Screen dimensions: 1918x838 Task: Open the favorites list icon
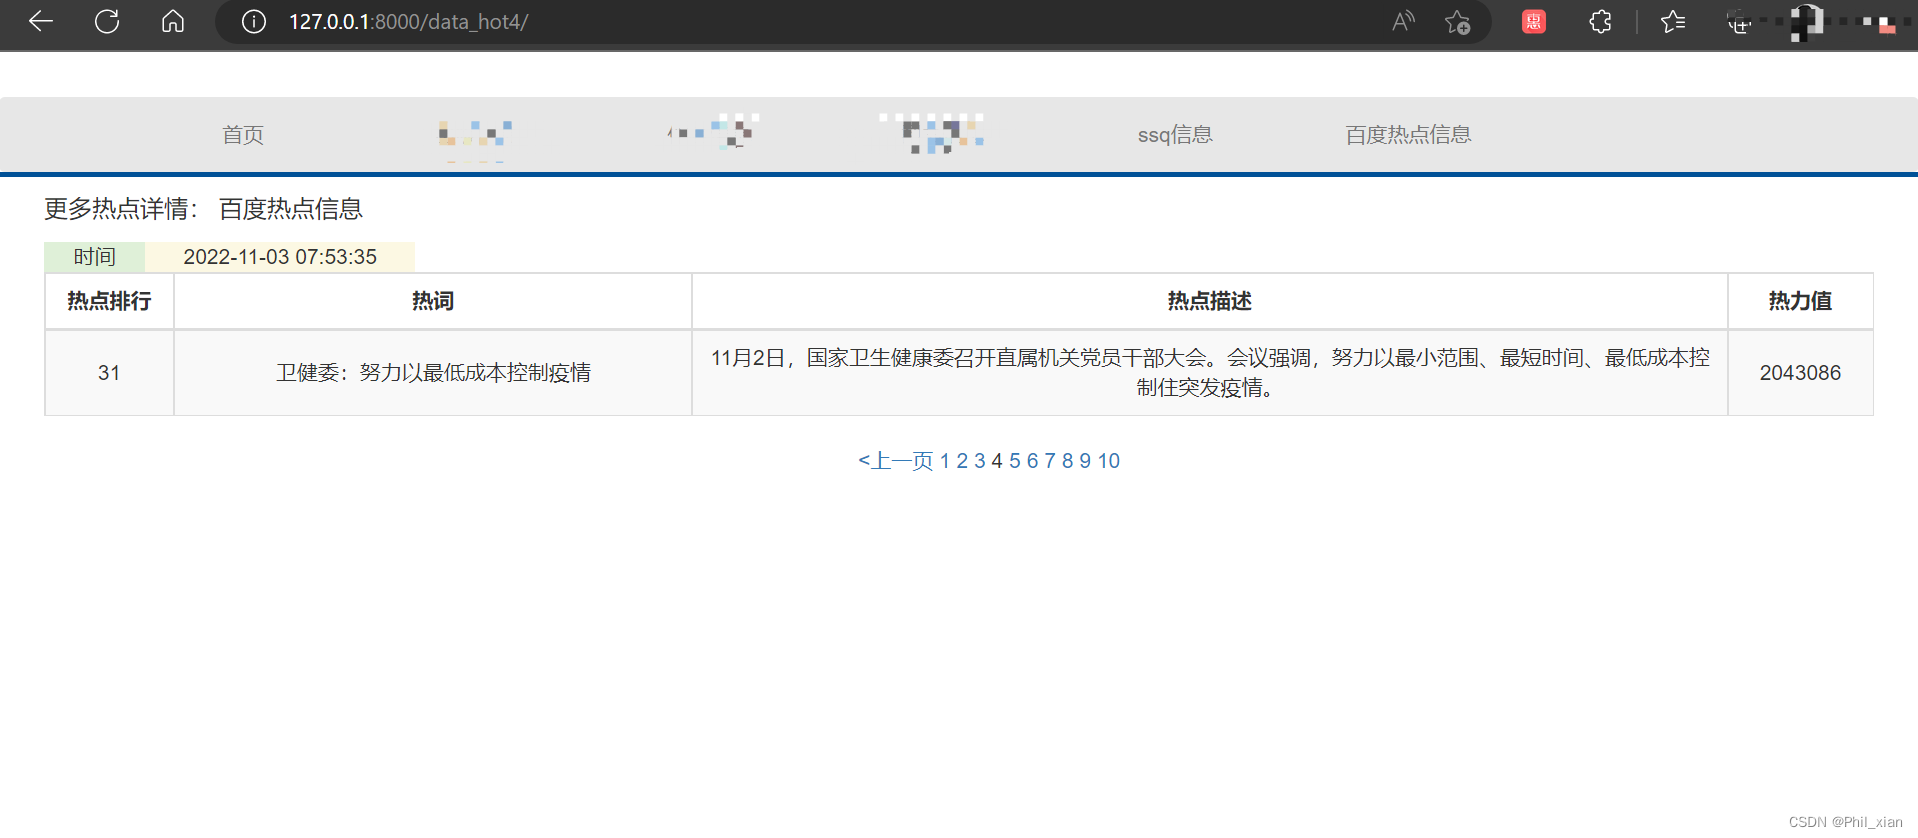(1673, 21)
